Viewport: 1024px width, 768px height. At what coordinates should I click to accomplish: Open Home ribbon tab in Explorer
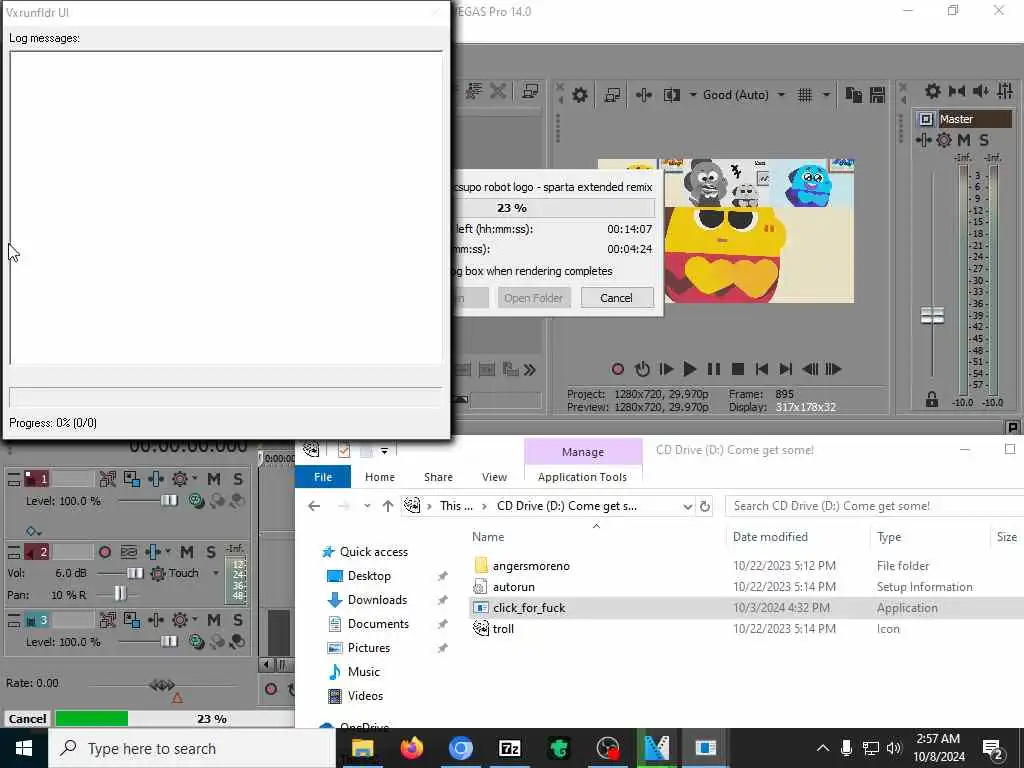click(x=380, y=477)
